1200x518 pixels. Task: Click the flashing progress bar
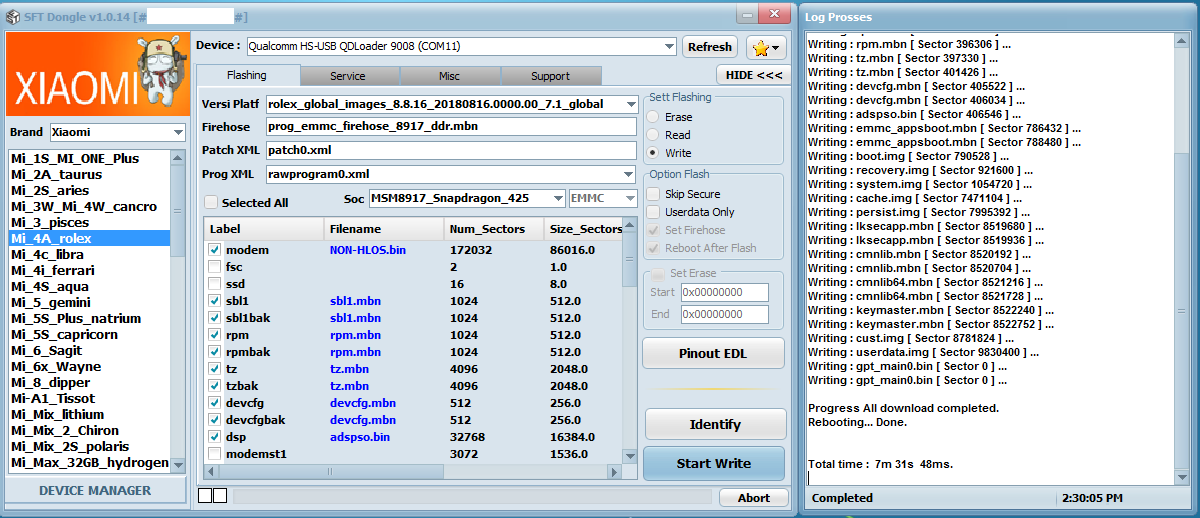click(x=470, y=497)
